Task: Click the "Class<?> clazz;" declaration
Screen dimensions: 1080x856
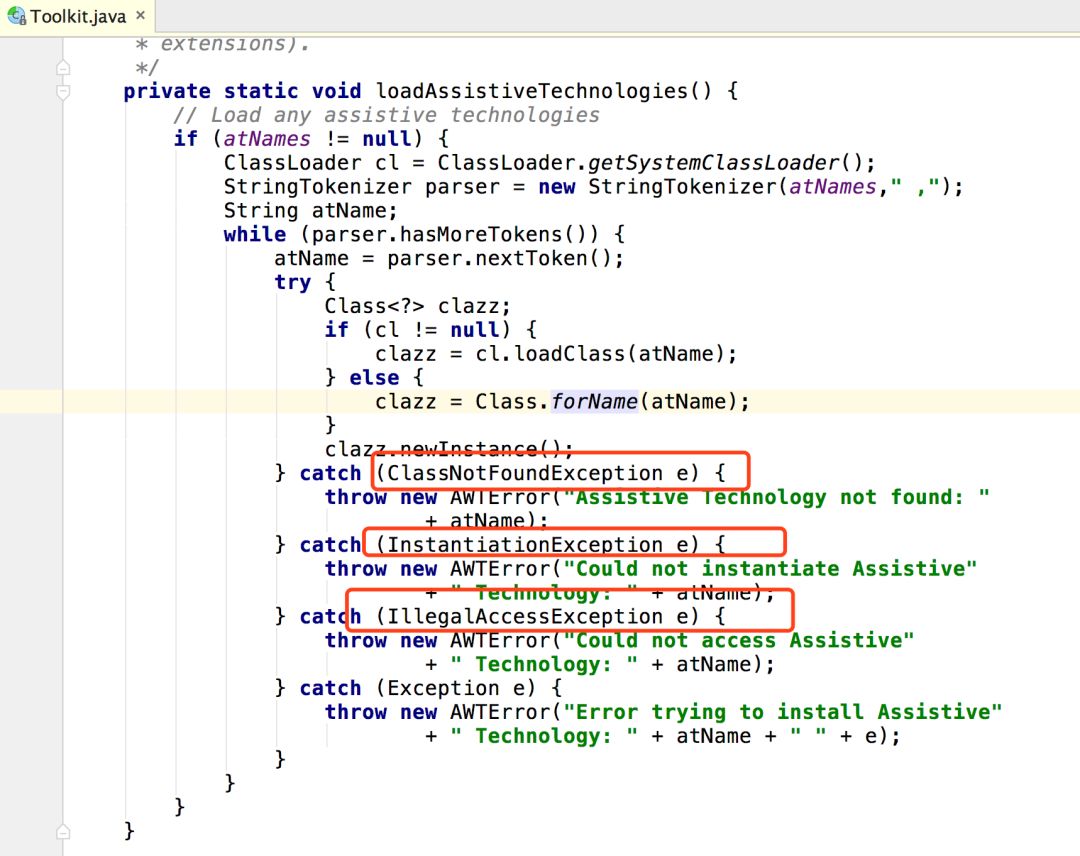Action: (x=417, y=306)
